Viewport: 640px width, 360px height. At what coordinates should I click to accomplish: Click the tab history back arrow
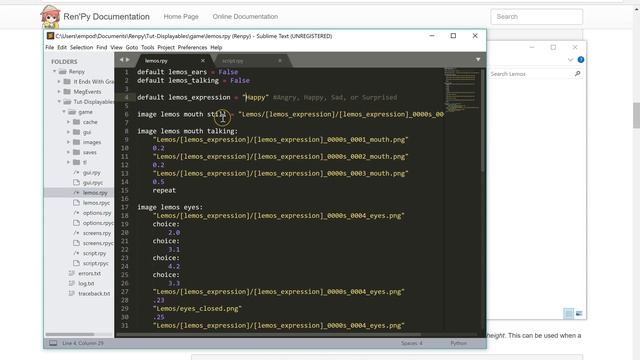click(121, 60)
